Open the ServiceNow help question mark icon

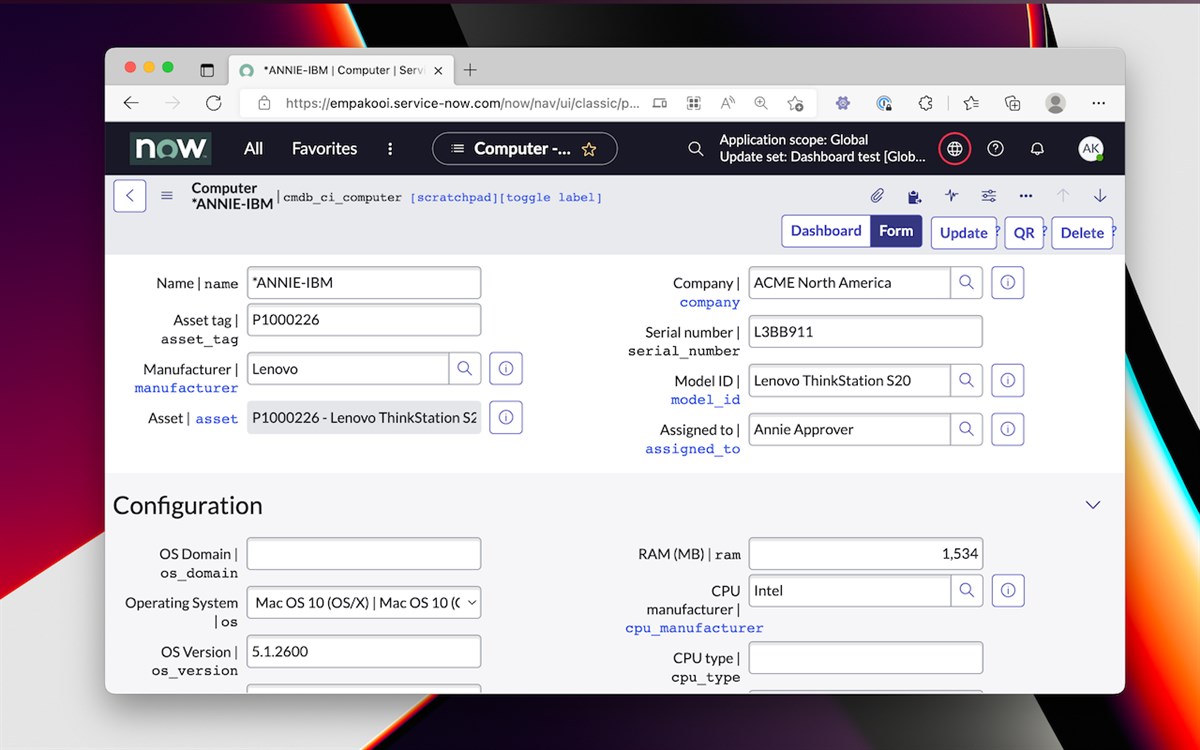995,148
